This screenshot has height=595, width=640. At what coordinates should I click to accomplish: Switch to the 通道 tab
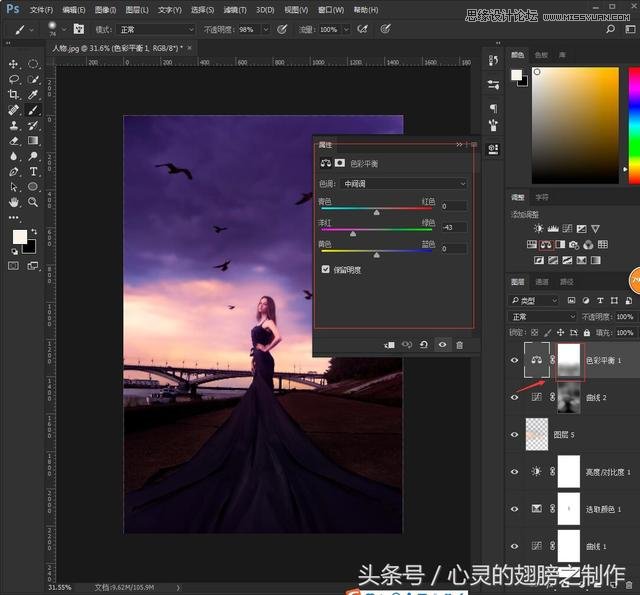pos(542,282)
